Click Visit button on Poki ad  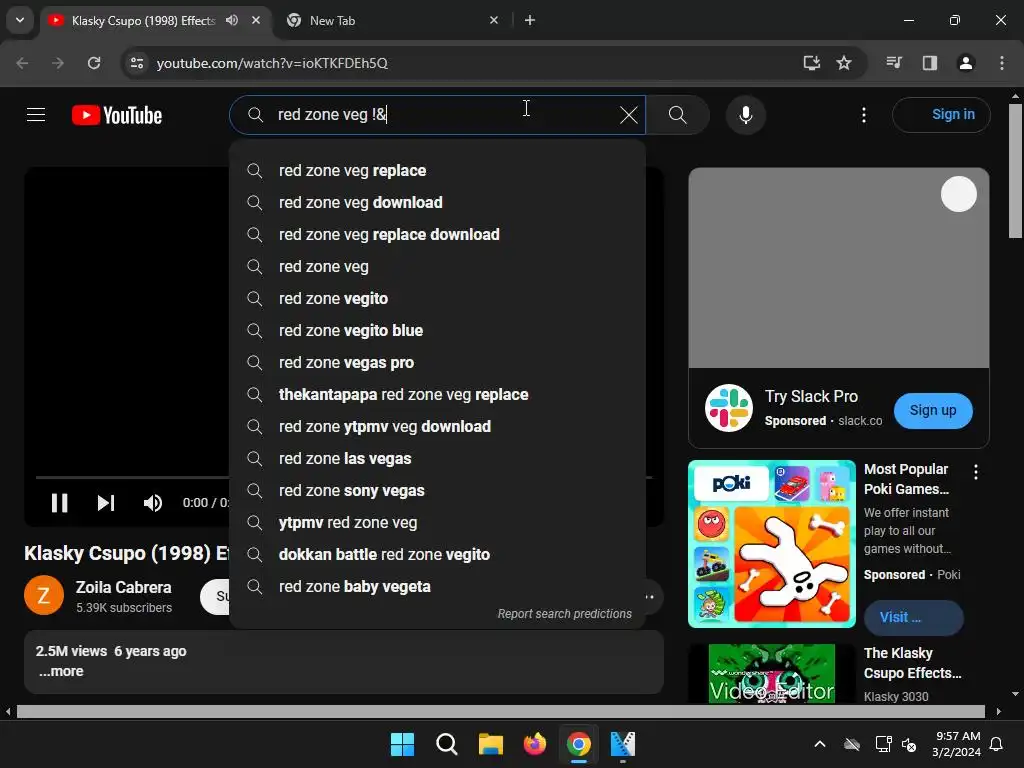pos(913,617)
